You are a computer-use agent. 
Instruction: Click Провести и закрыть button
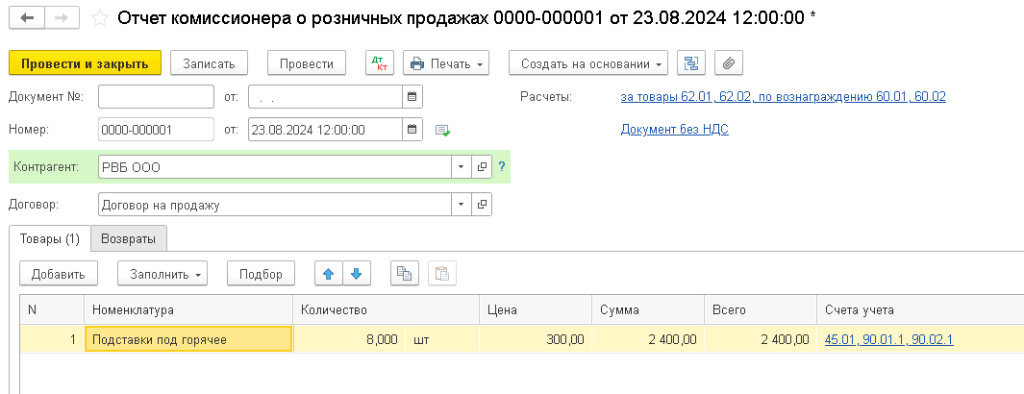(85, 63)
